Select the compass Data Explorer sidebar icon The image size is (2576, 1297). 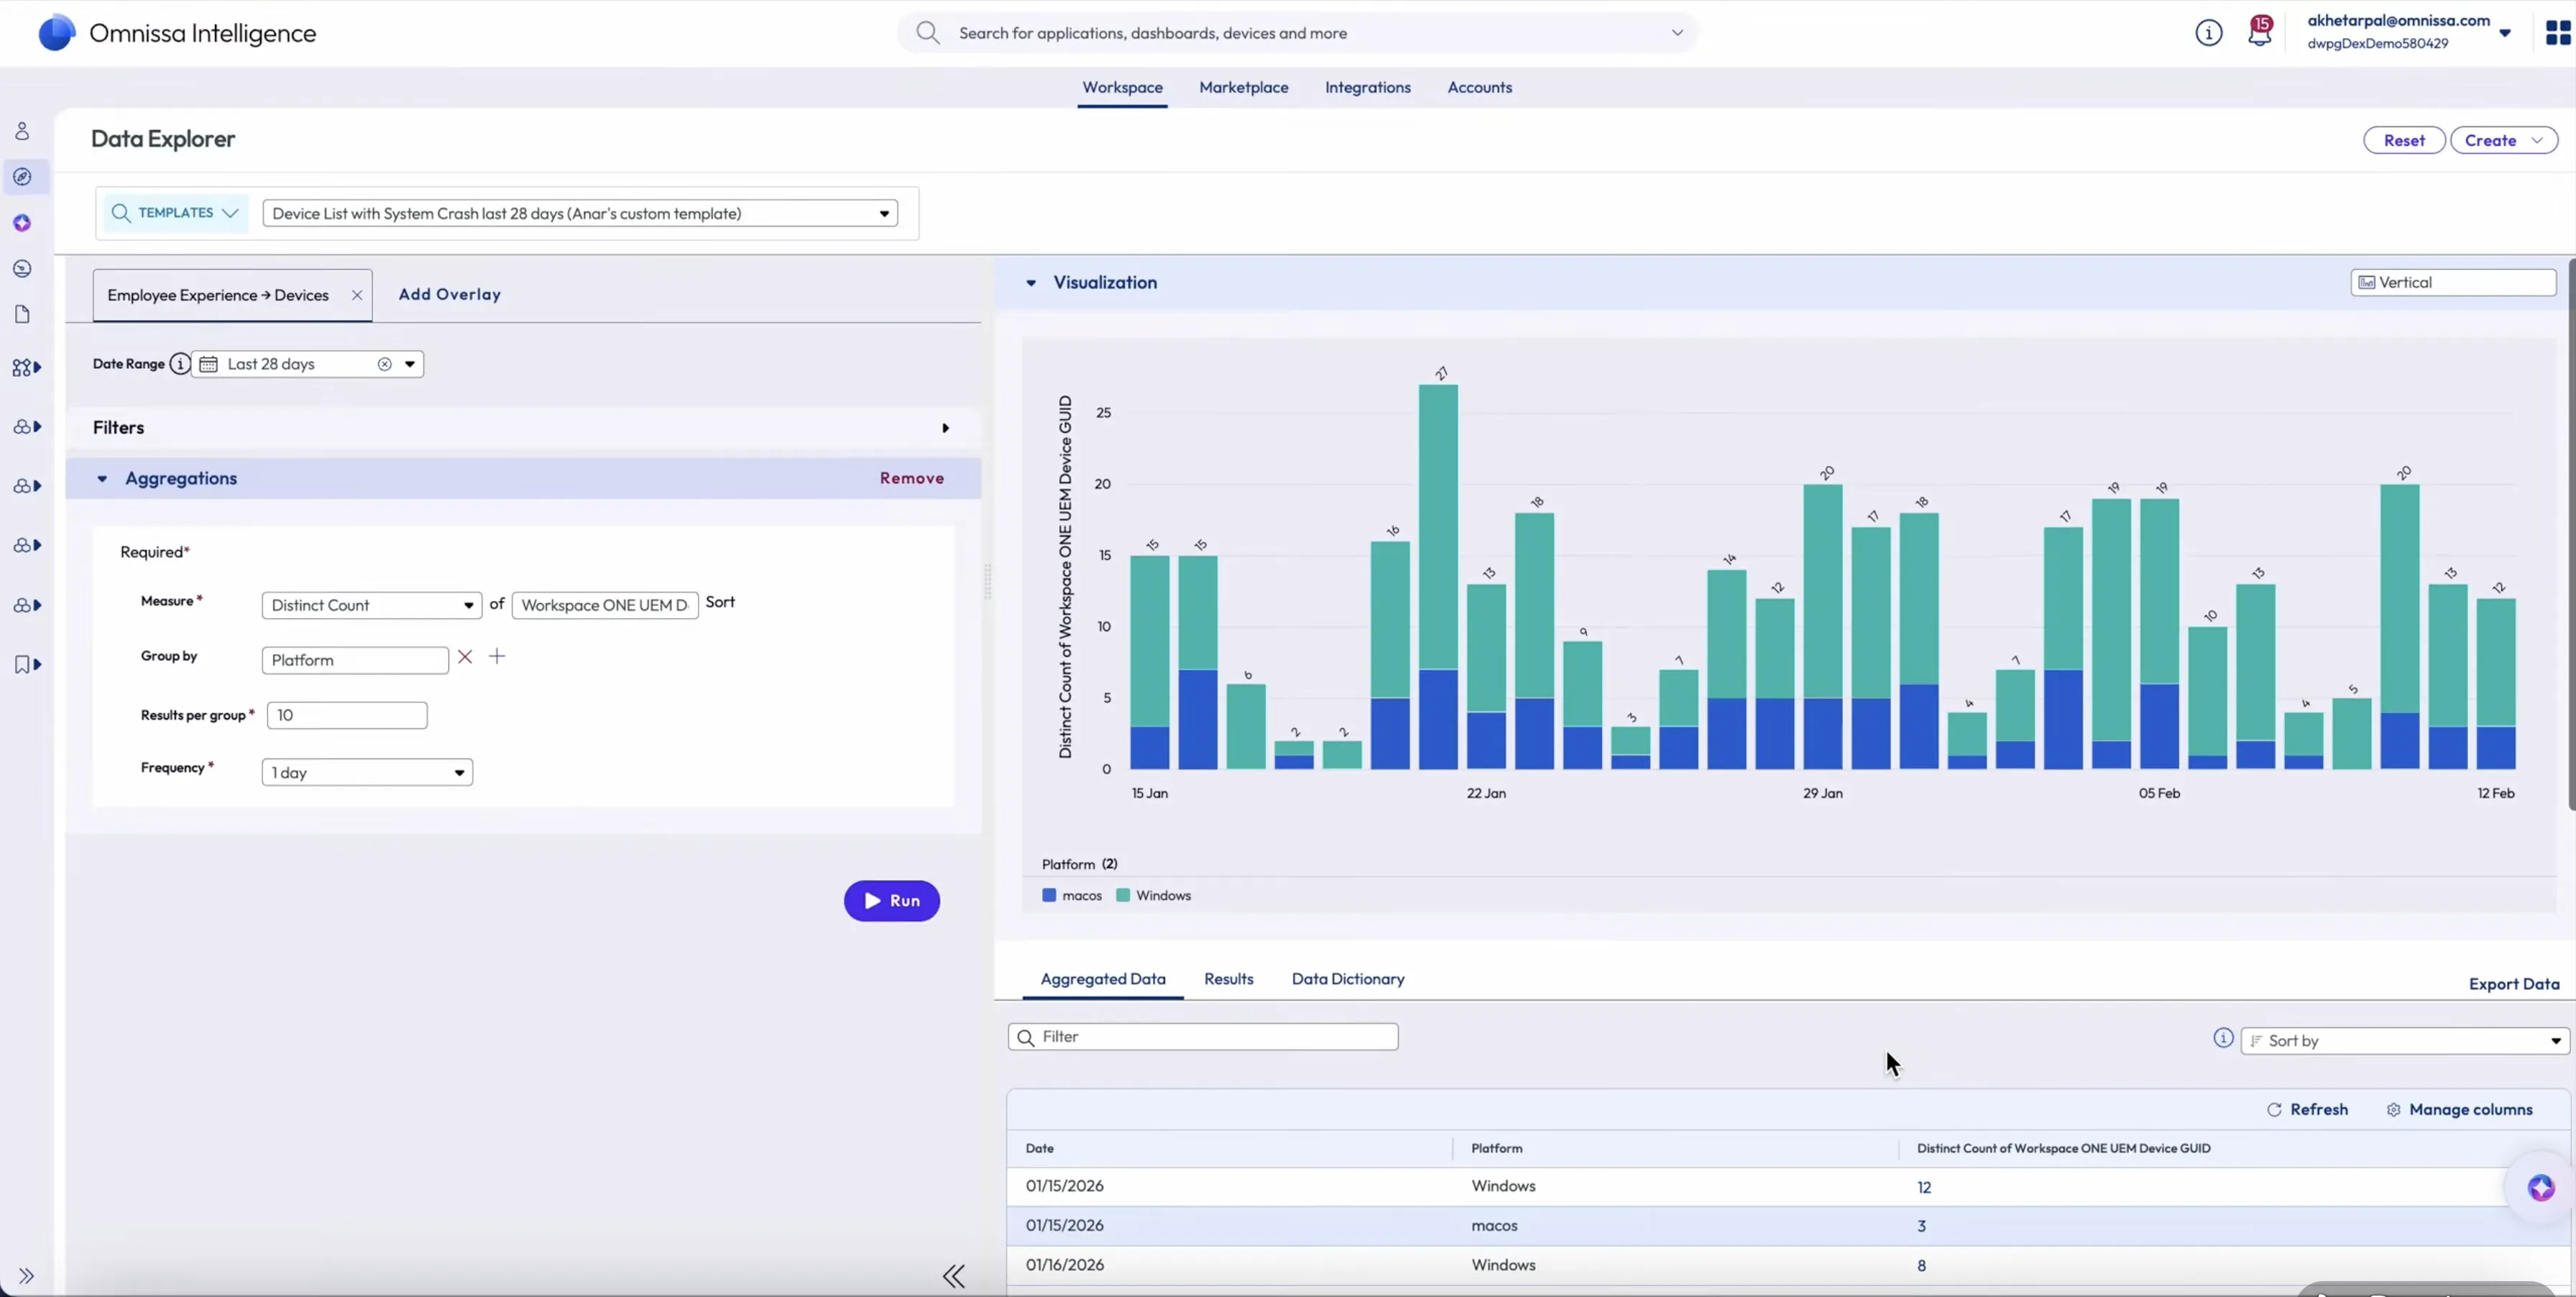coord(22,177)
